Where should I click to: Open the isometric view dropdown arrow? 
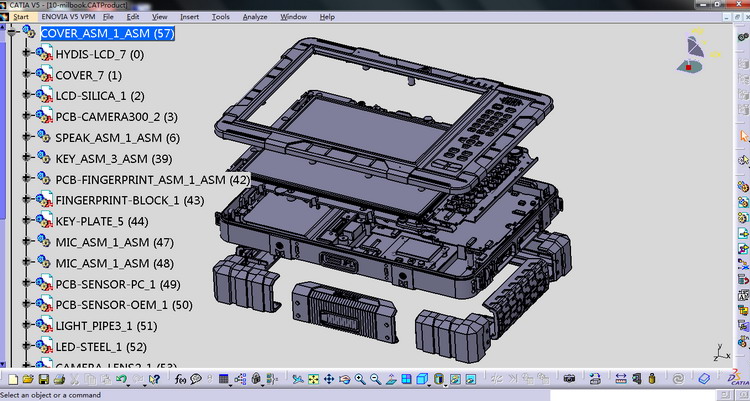click(429, 386)
